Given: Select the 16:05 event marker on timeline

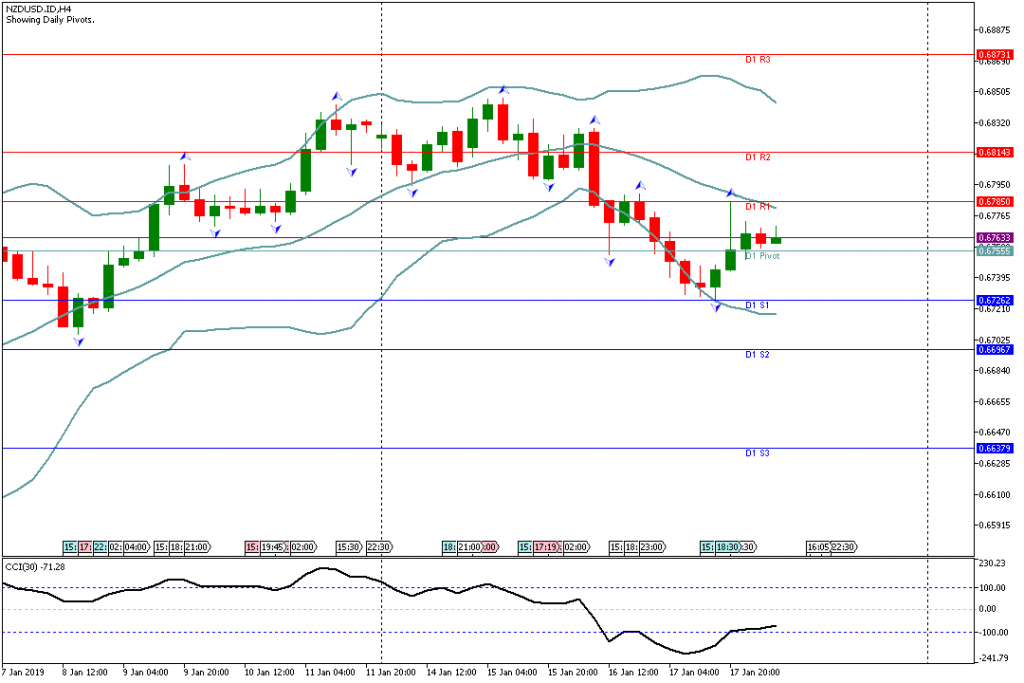Looking at the screenshot, I should (818, 547).
